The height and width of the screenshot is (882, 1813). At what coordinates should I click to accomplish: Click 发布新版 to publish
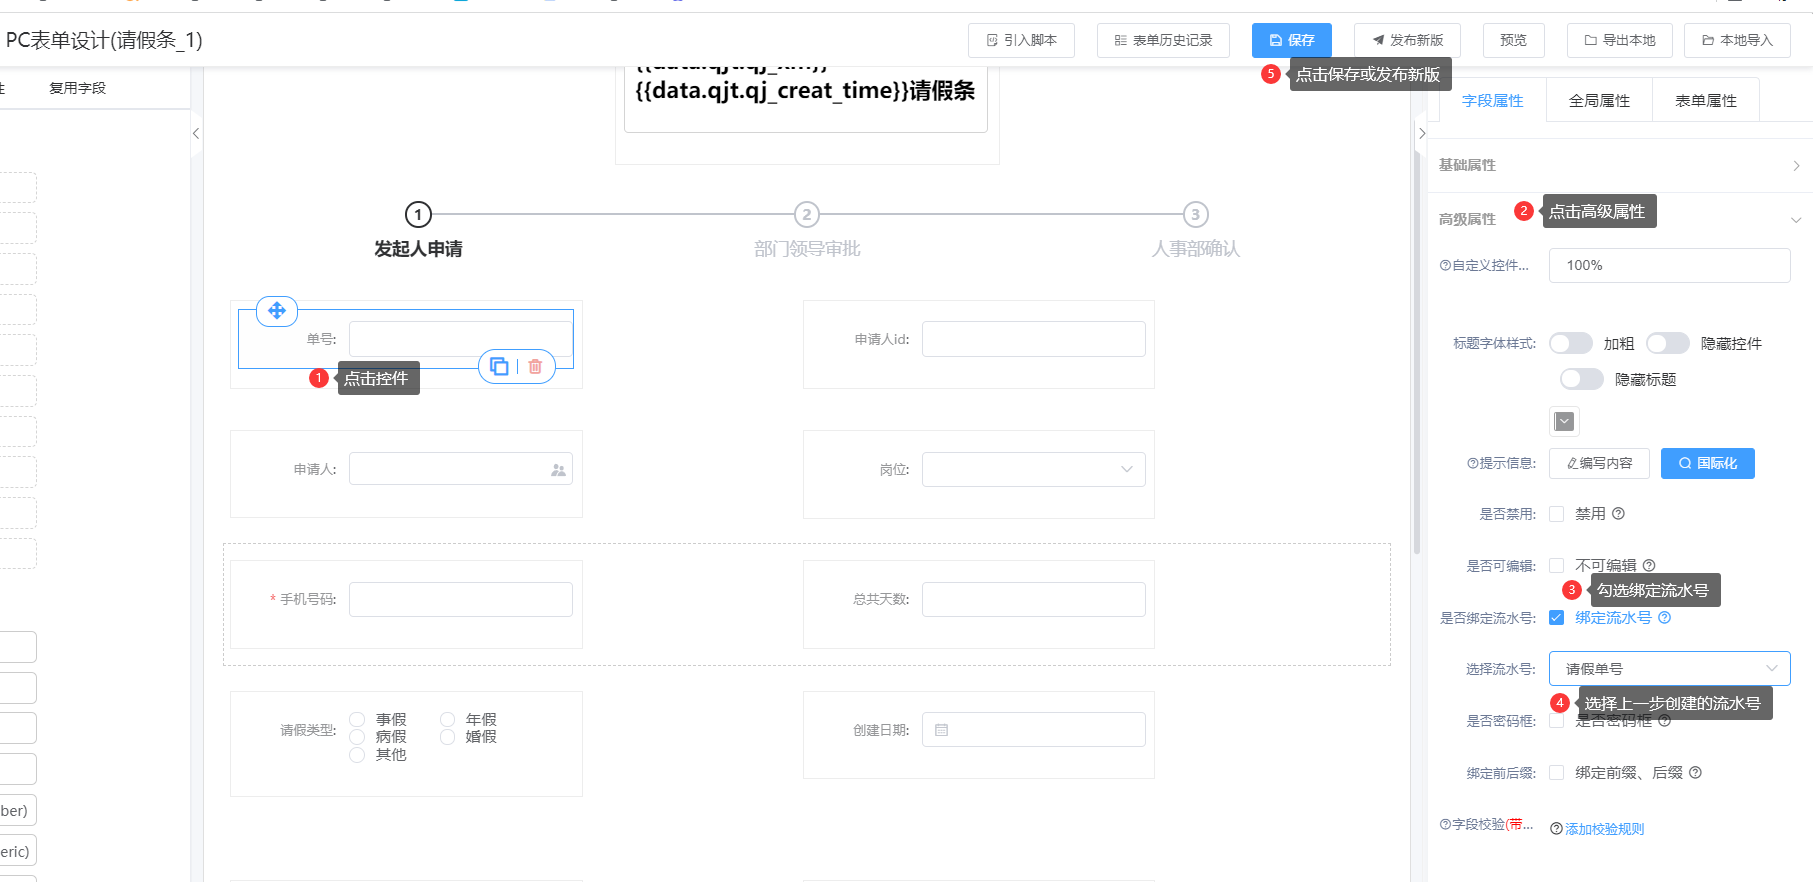point(1407,40)
